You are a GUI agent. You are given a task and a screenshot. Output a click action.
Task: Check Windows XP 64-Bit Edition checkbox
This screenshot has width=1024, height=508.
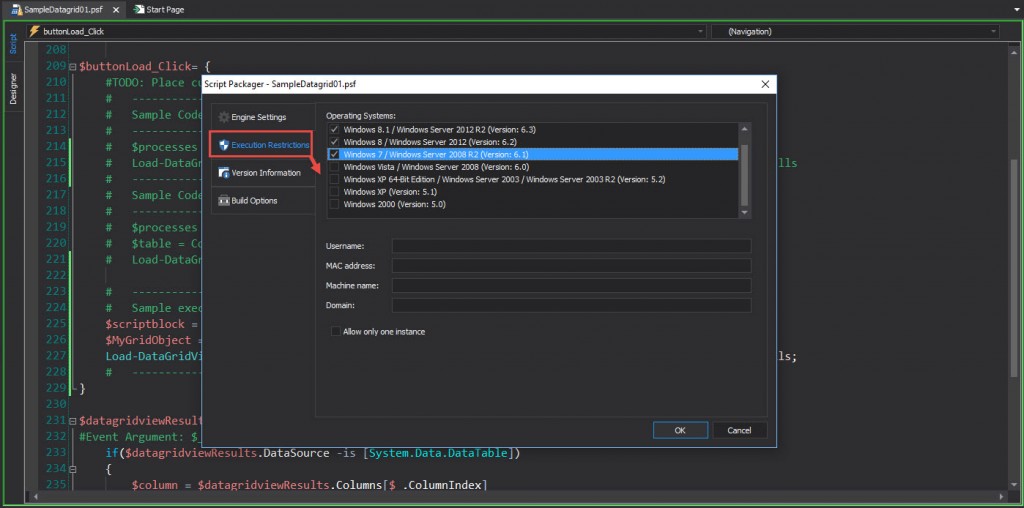[335, 179]
